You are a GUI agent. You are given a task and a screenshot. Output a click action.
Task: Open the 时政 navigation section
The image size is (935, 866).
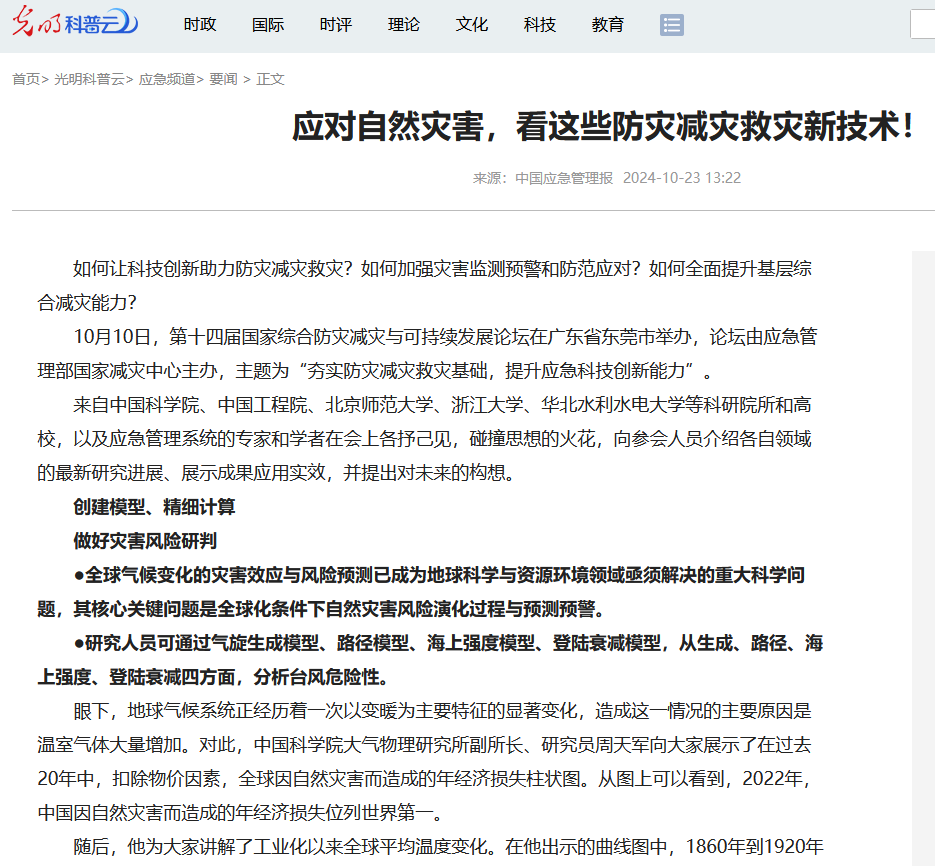point(200,25)
